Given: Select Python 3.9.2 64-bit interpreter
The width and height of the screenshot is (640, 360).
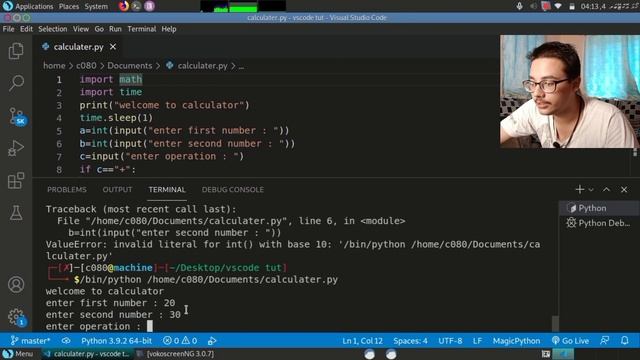Looking at the screenshot, I should tap(116, 341).
